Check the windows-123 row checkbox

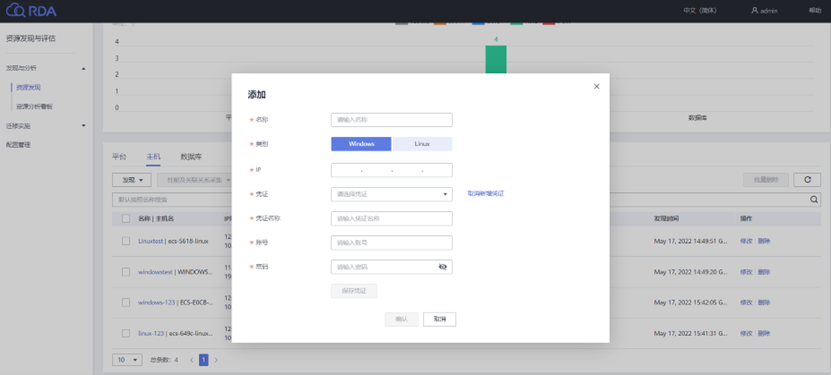126,302
